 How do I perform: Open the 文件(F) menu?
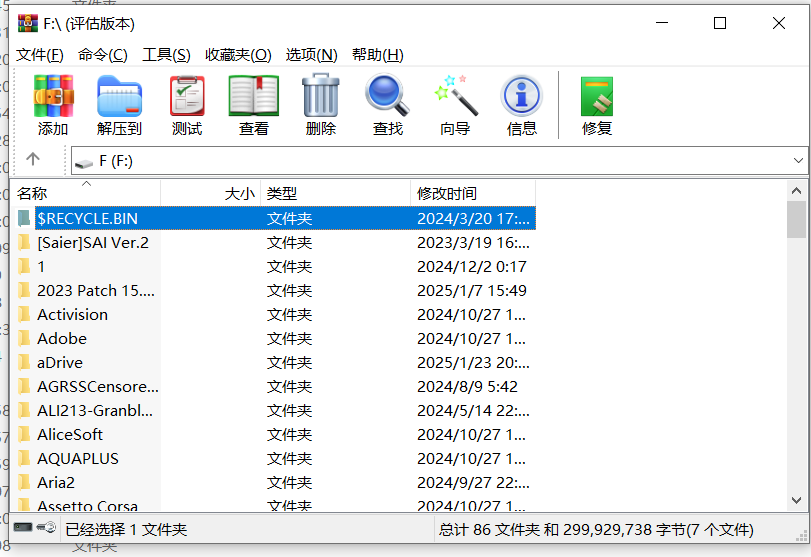click(x=40, y=55)
